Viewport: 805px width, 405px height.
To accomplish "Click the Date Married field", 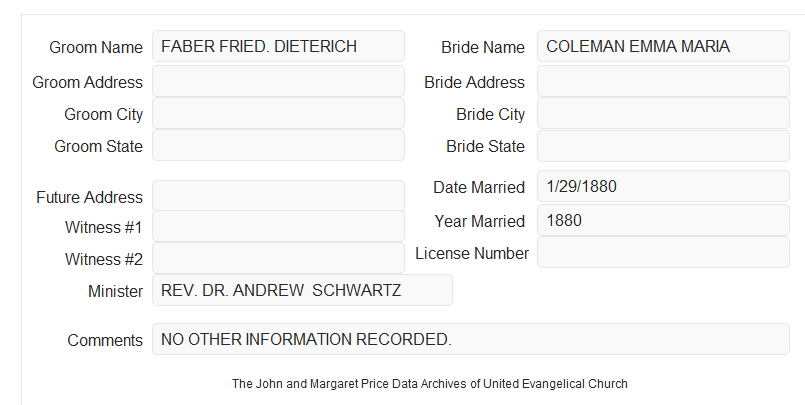I will coord(663,186).
